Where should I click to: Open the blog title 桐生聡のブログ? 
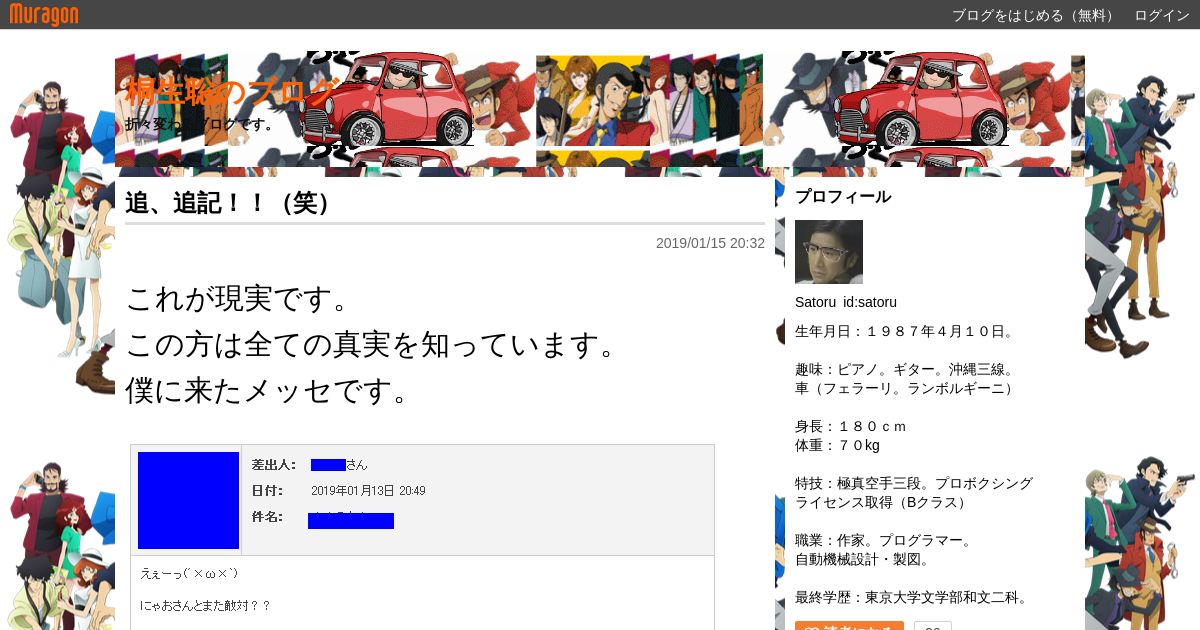point(232,92)
